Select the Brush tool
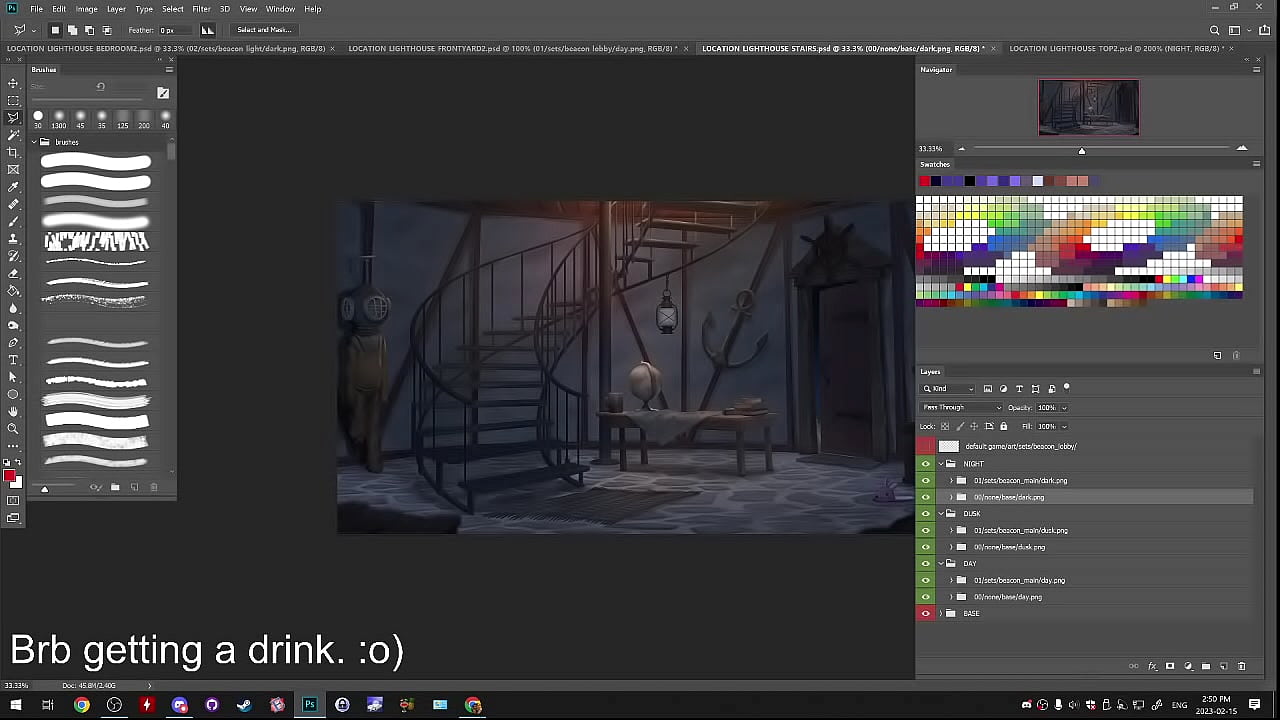Viewport: 1280px width, 720px height. (13, 221)
